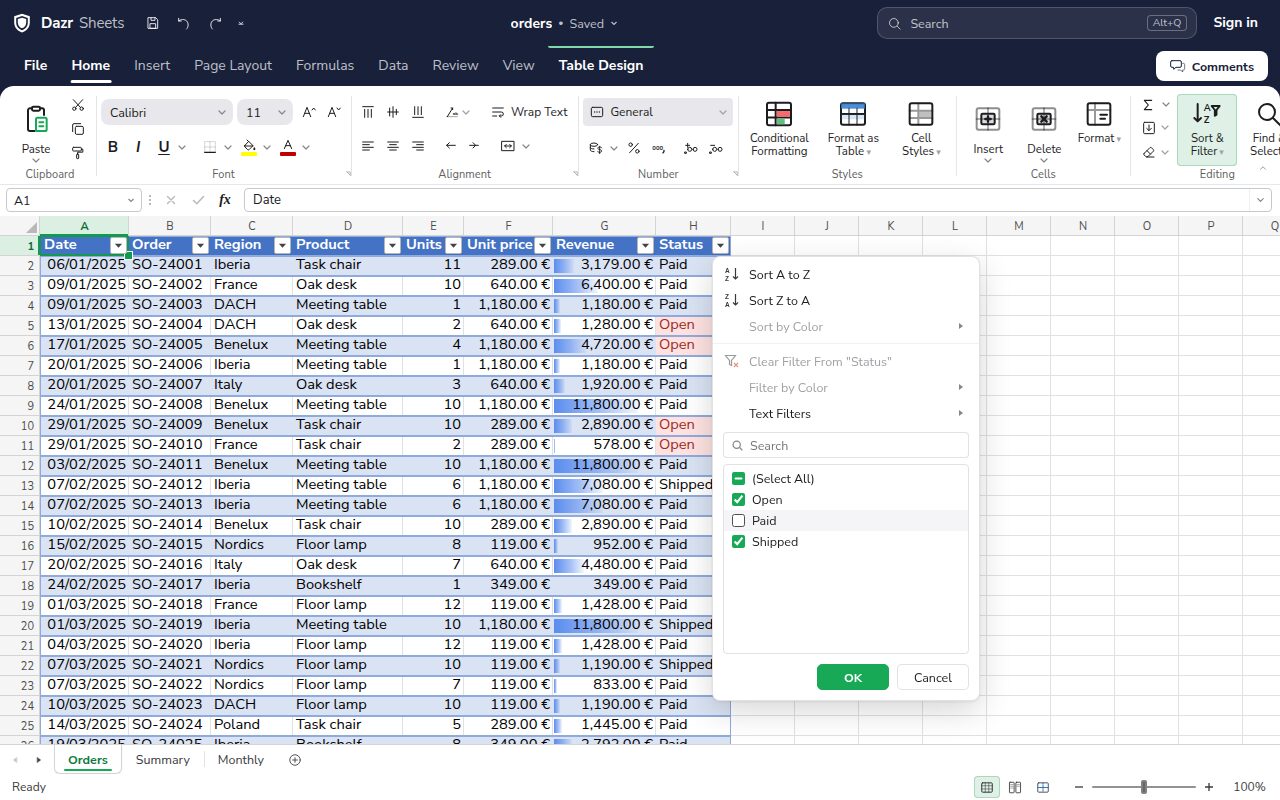Screen dimensions: 1280x800
Task: Open the Region column filter dropdown
Action: [x=282, y=245]
